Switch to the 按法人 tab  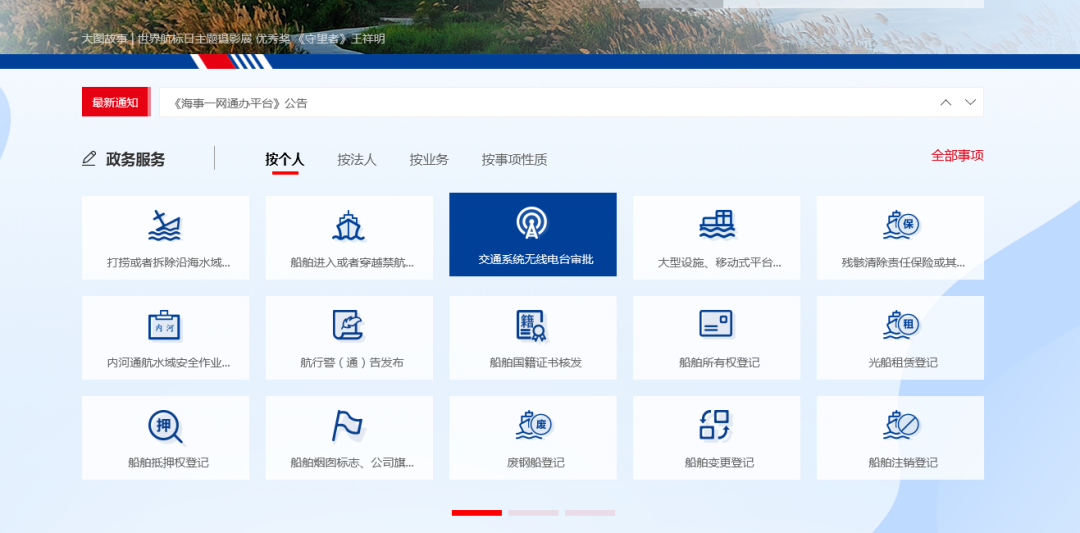[357, 160]
